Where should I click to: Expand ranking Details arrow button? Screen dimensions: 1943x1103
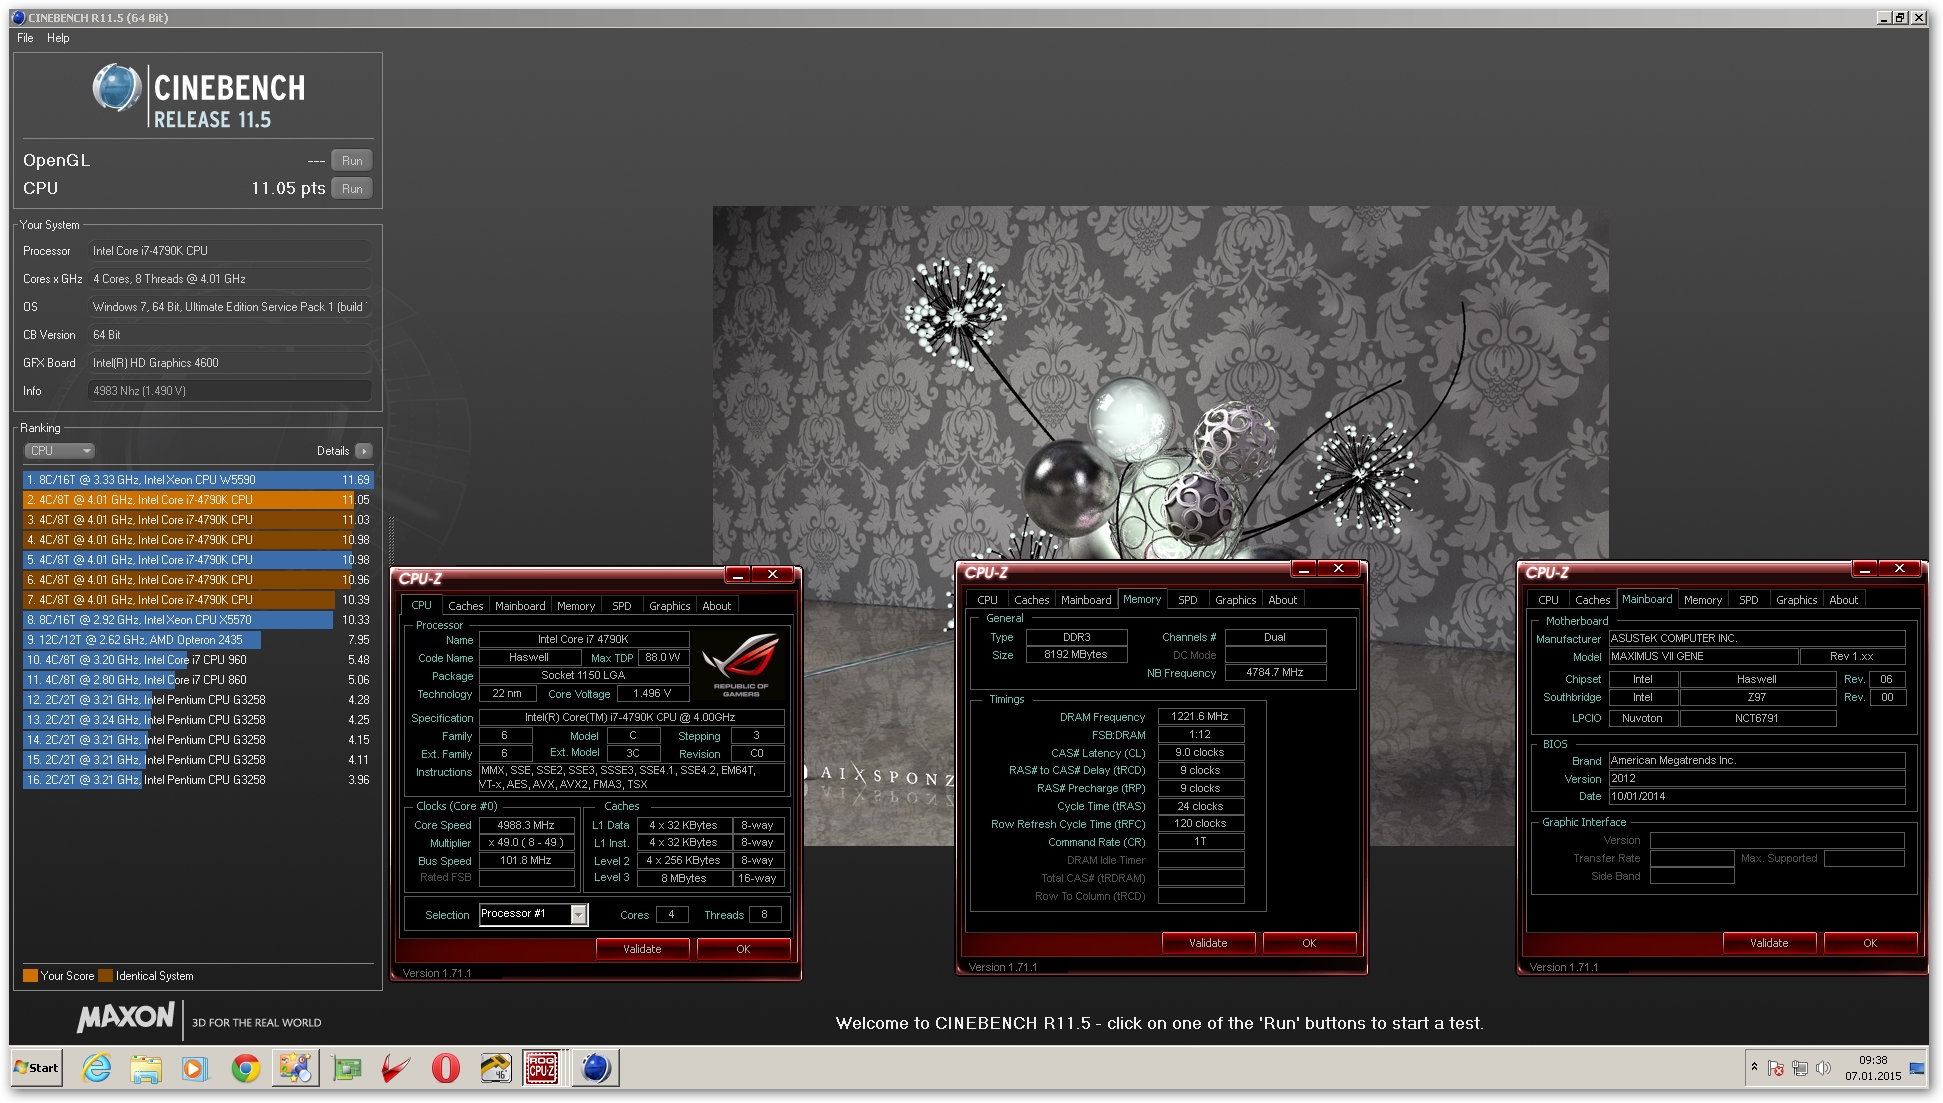coord(364,451)
